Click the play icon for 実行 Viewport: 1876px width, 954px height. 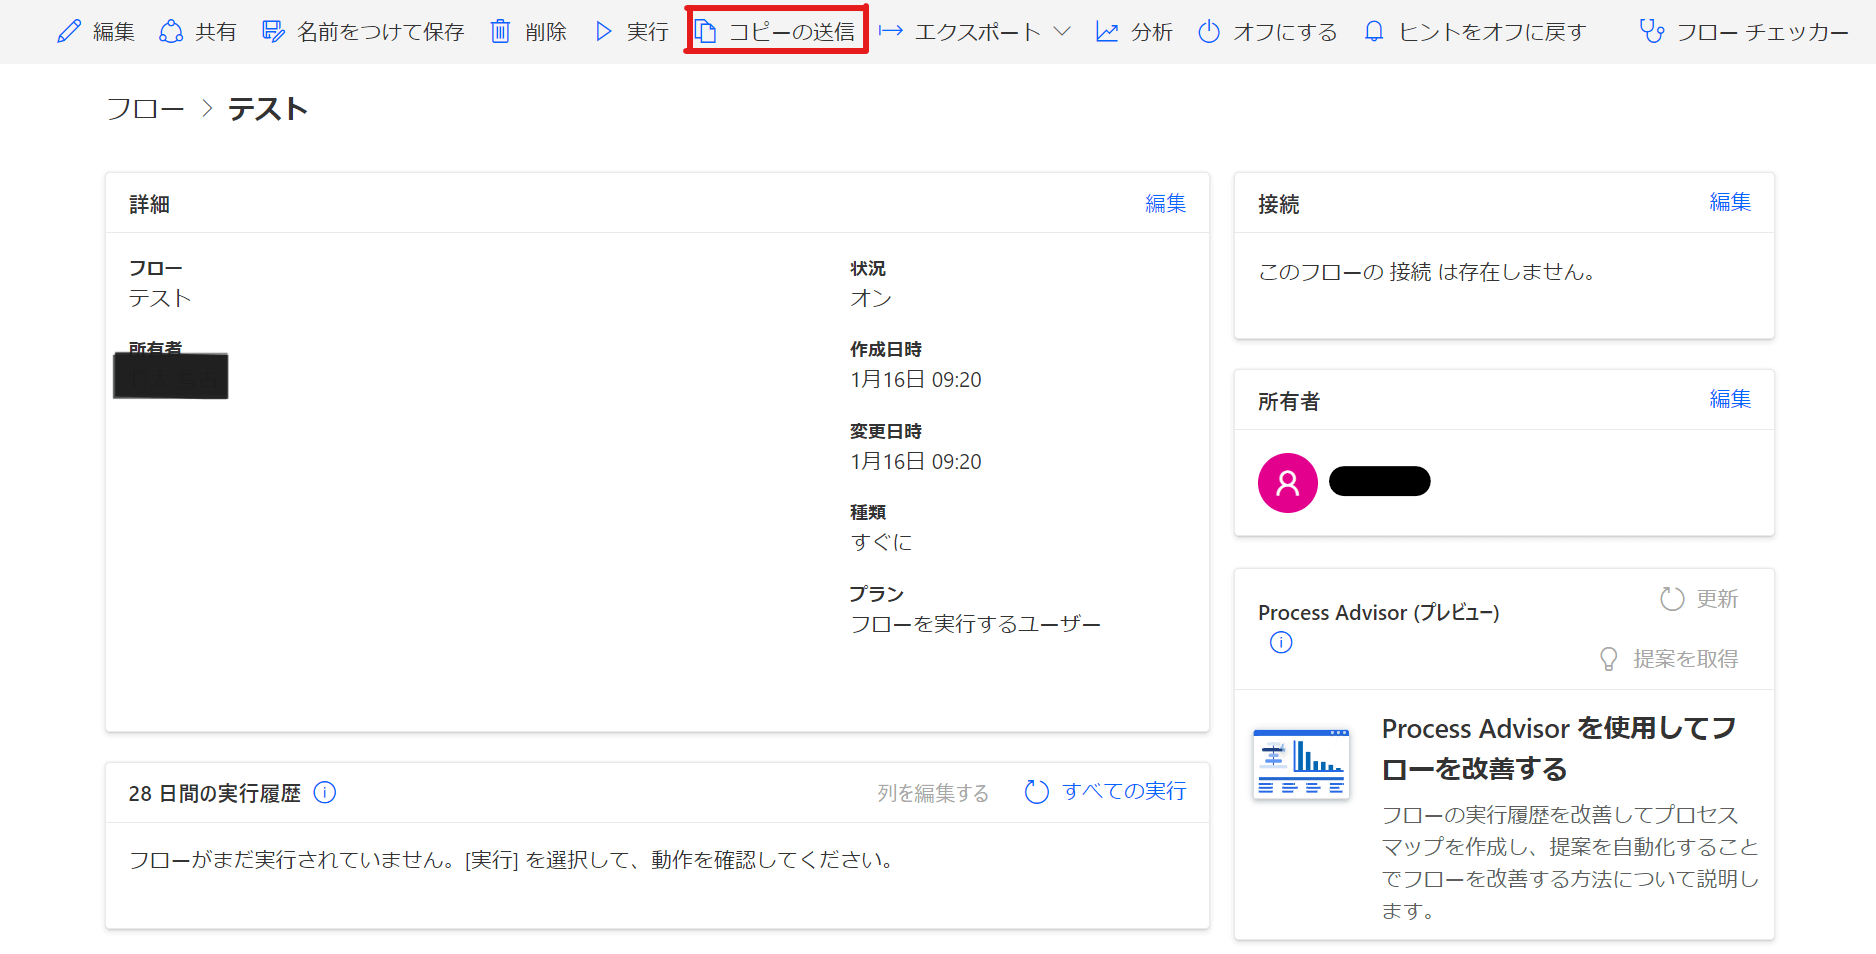(x=603, y=32)
